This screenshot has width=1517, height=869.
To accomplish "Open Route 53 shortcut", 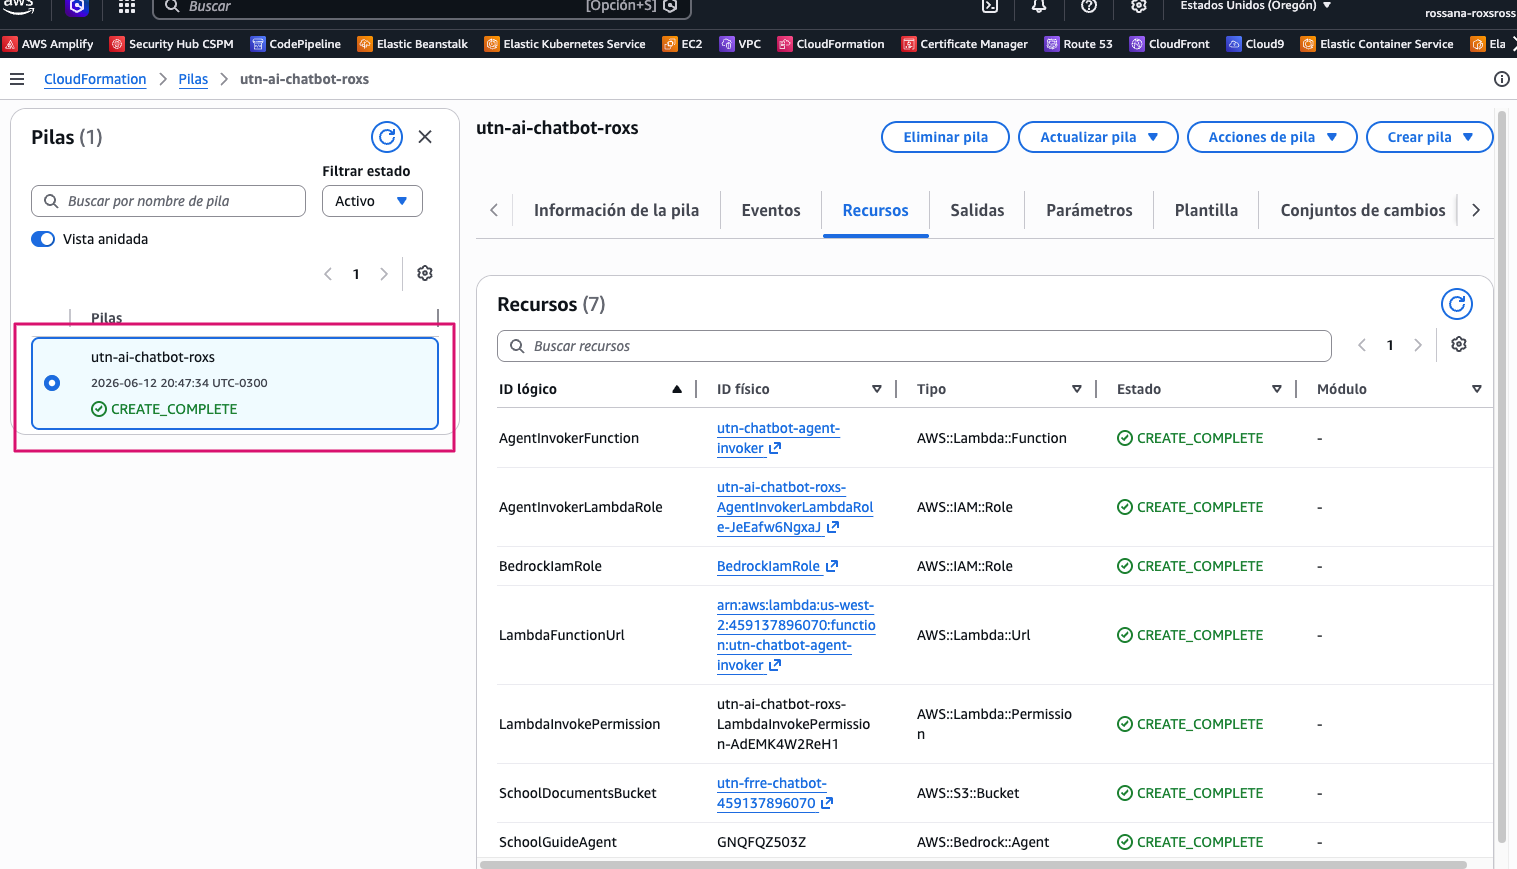I will (x=1079, y=44).
